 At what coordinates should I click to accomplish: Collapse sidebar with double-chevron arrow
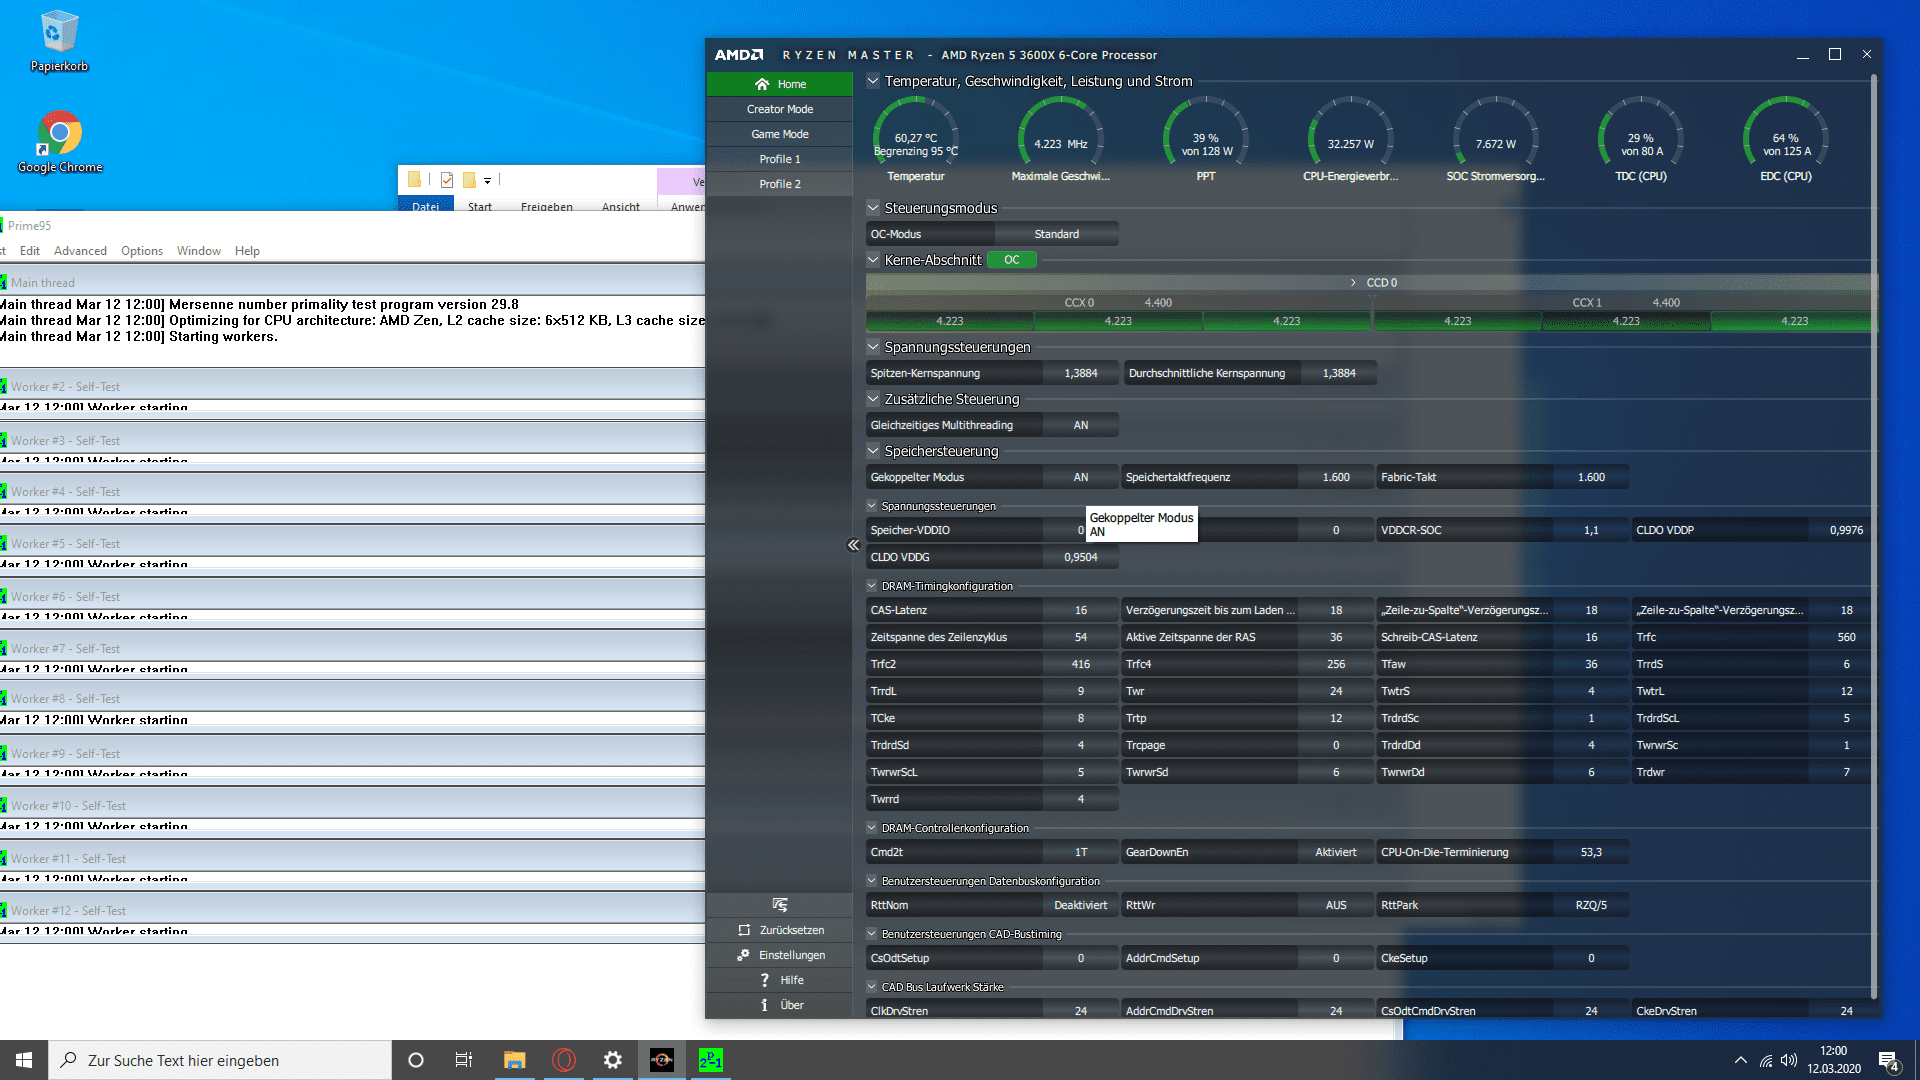853,545
